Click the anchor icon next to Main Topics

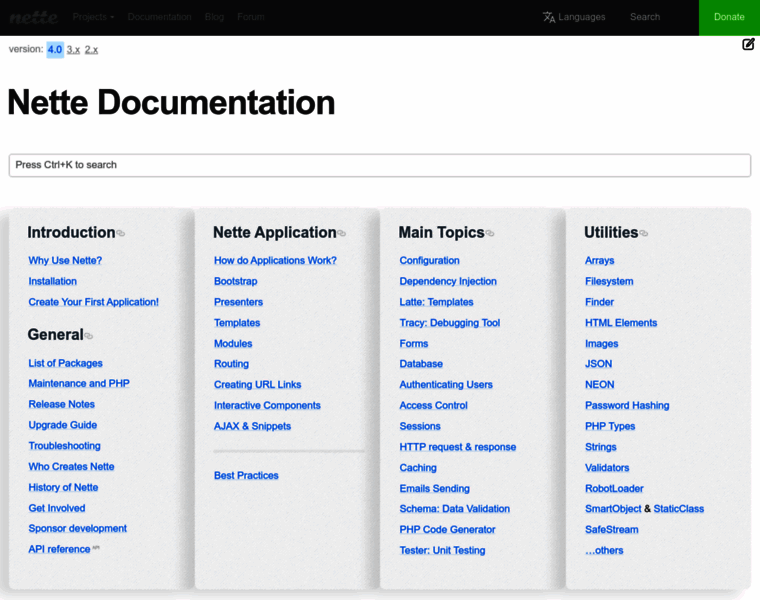[x=490, y=234]
